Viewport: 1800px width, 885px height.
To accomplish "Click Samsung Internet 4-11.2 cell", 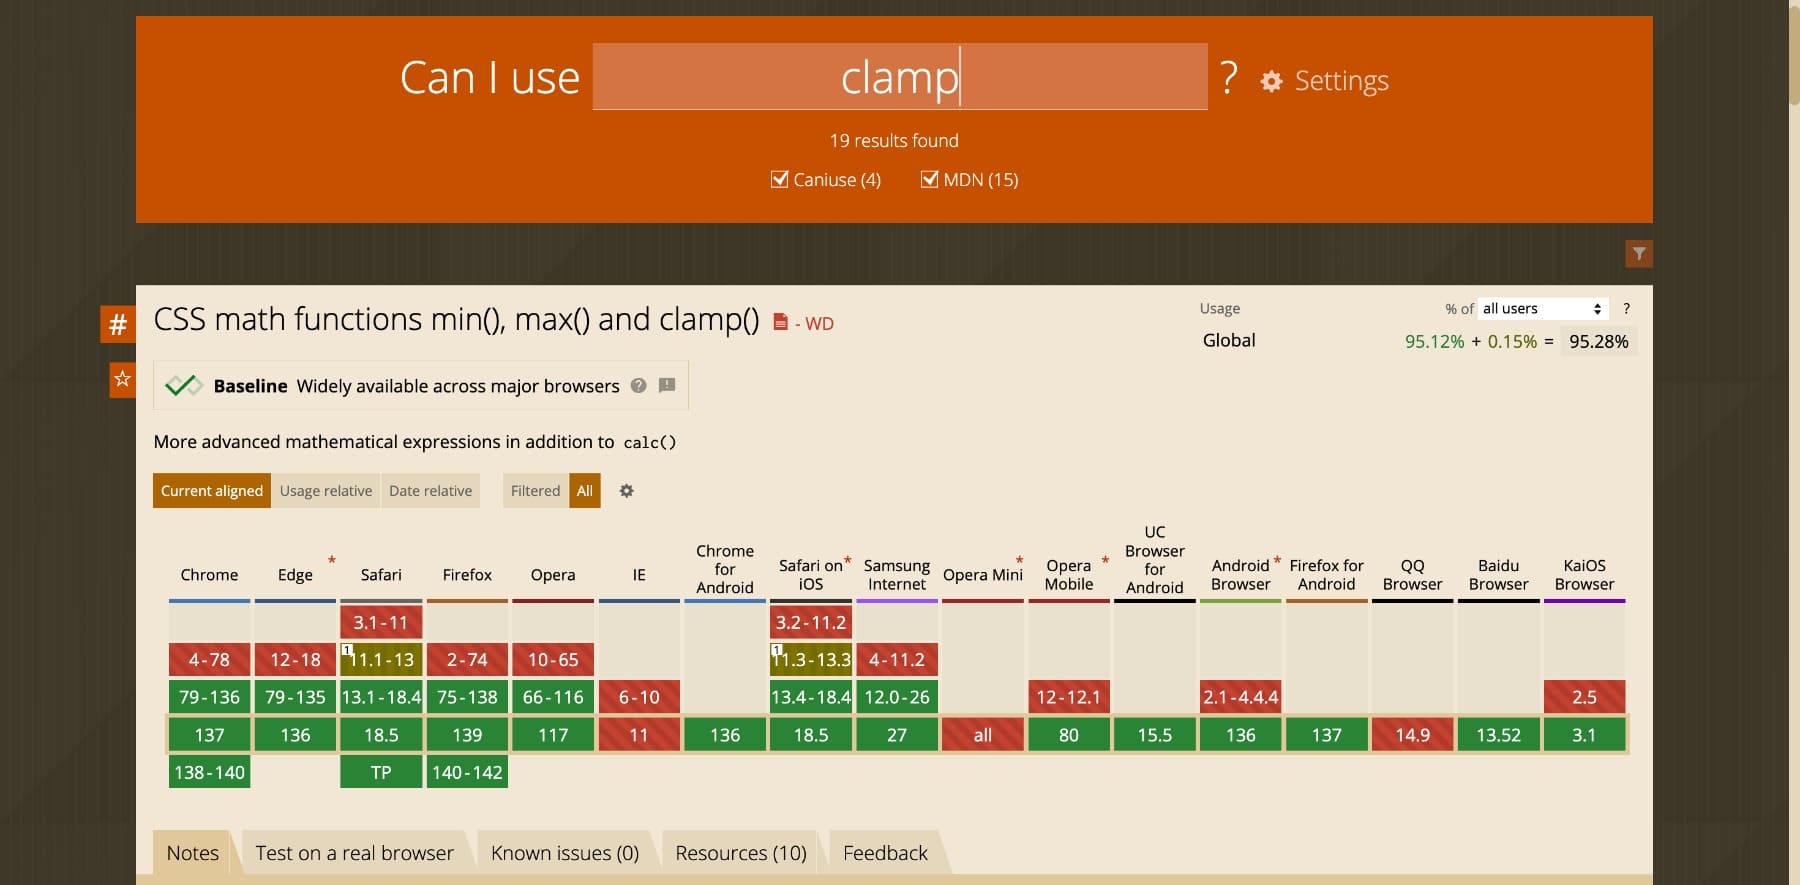I will coord(897,660).
